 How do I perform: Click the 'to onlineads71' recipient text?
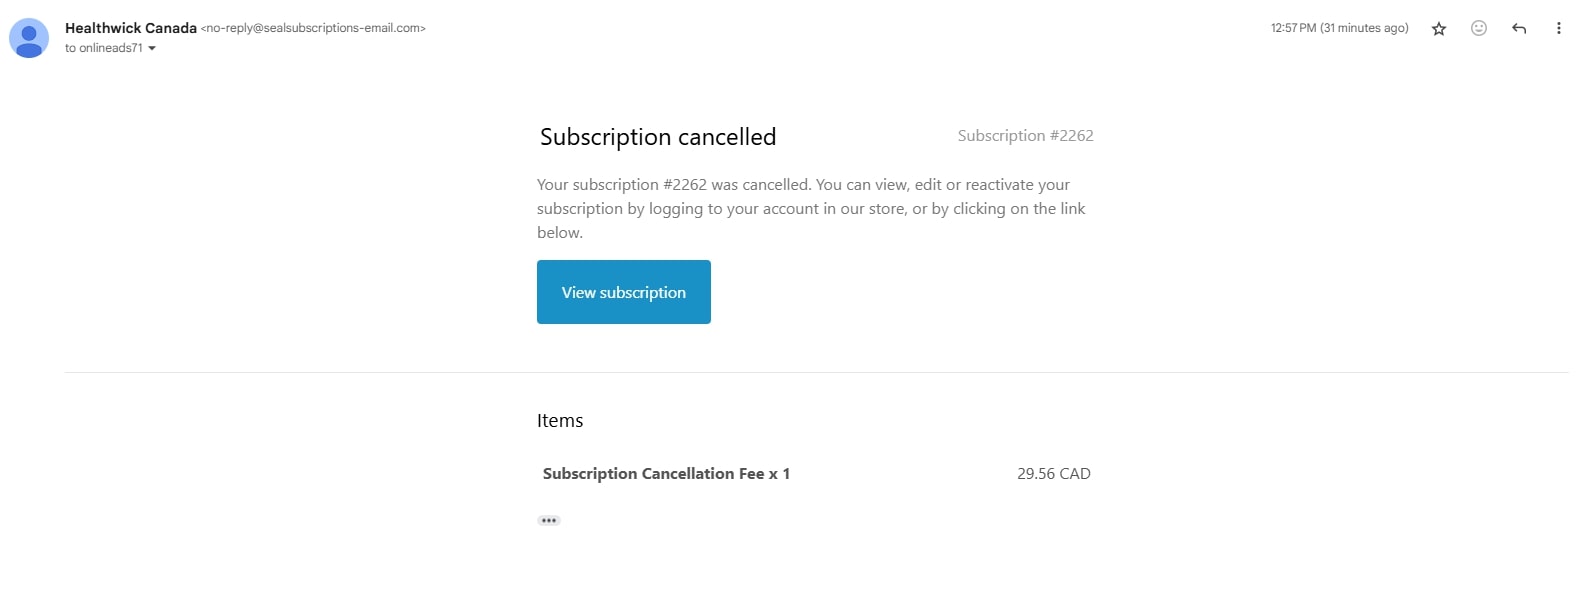104,48
